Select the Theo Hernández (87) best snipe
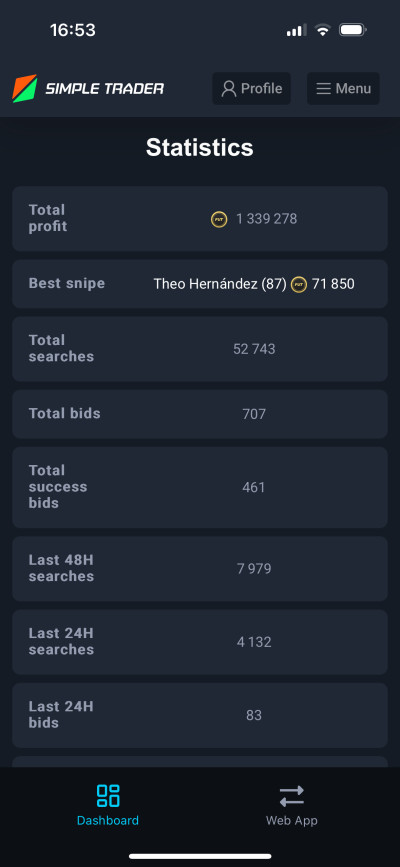400x867 pixels. coord(220,284)
